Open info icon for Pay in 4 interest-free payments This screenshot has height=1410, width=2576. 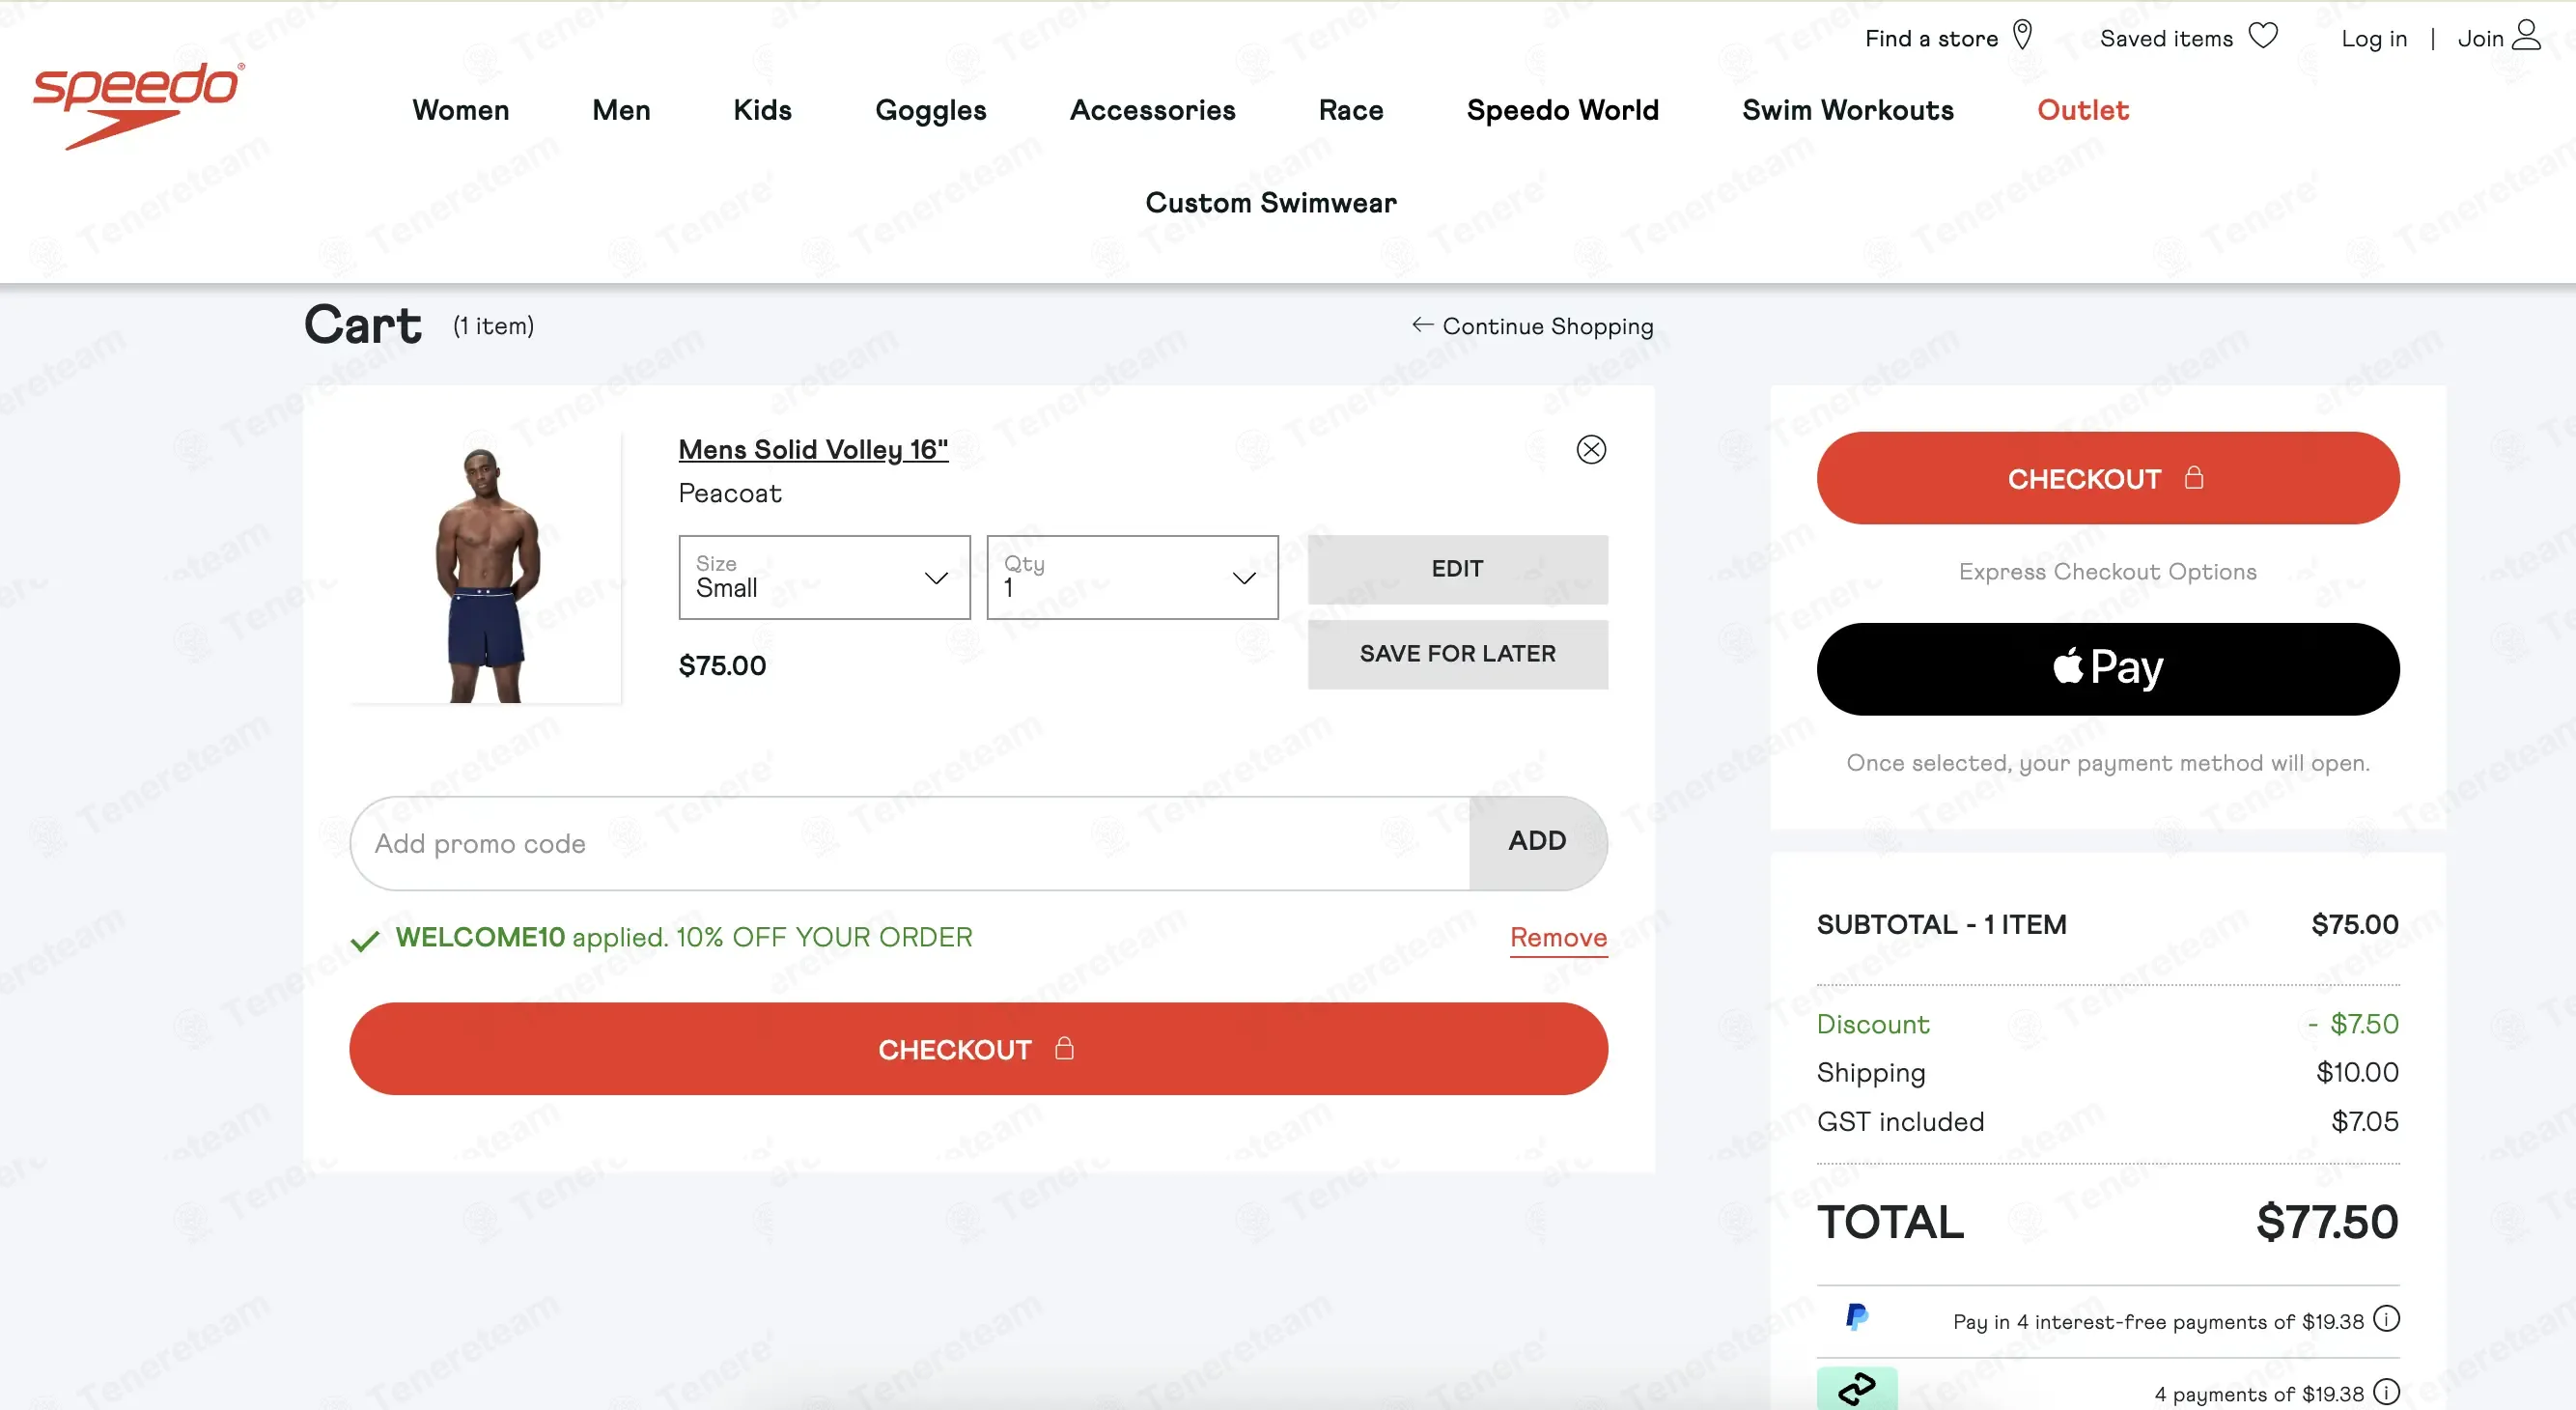2386,1319
